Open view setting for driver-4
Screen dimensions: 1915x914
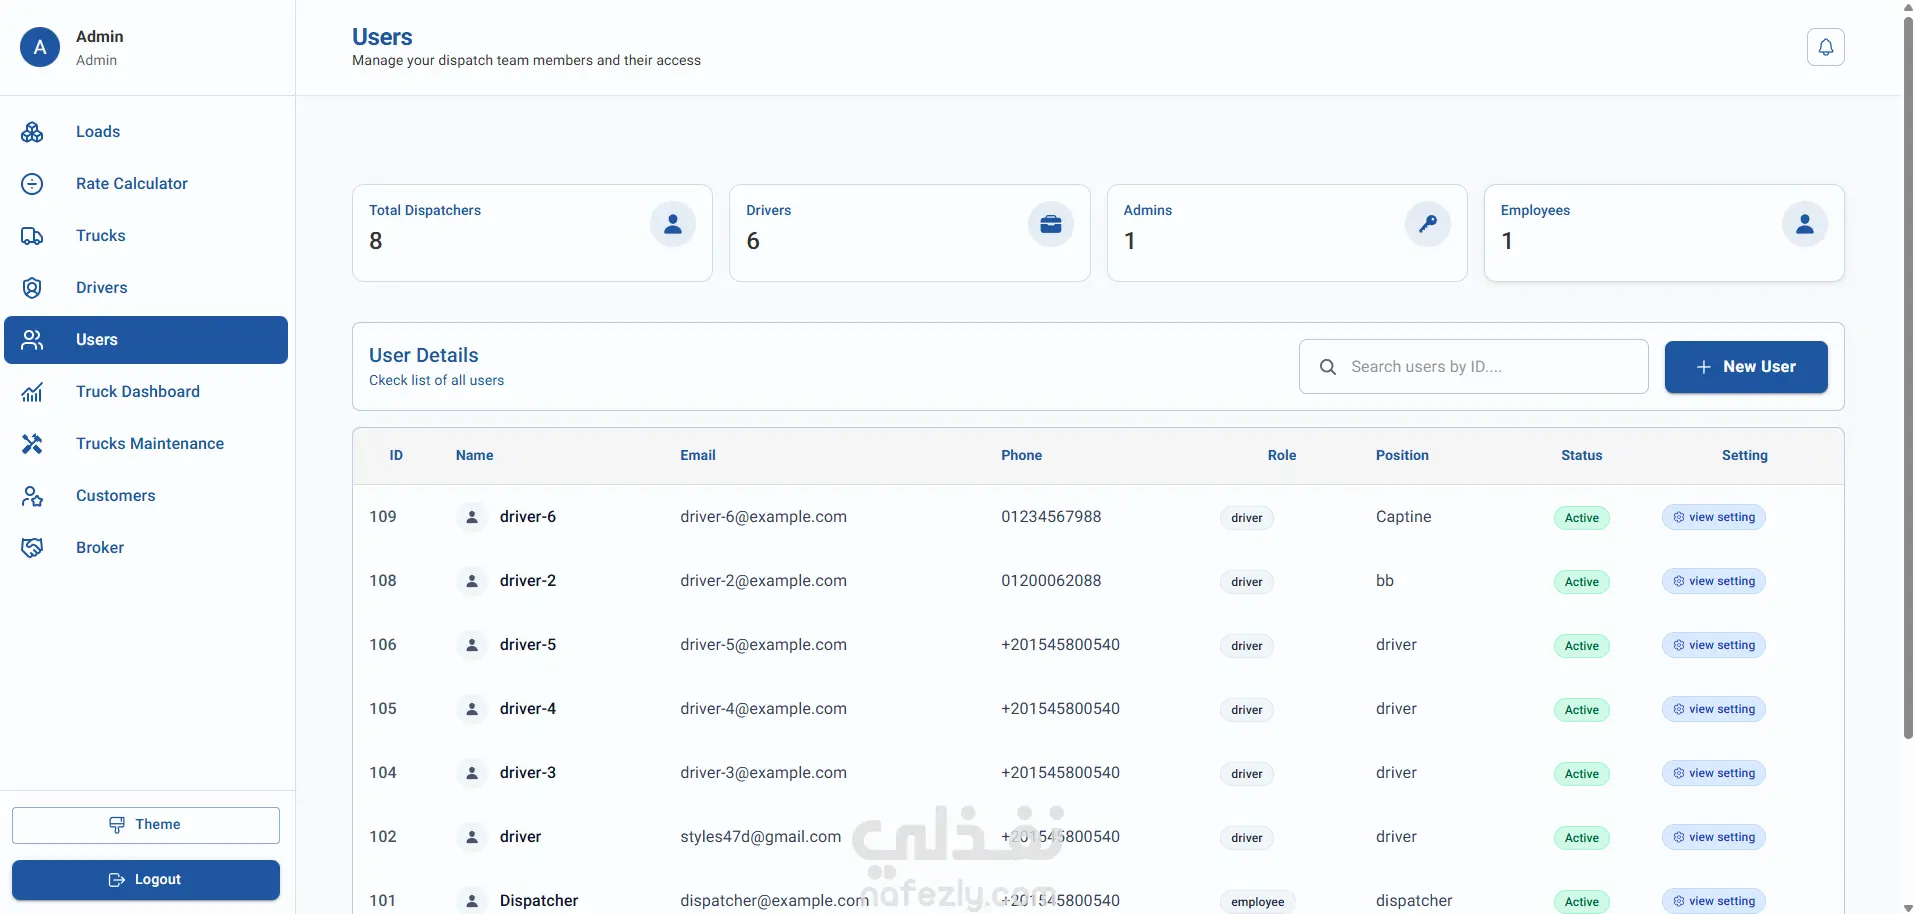(1714, 709)
